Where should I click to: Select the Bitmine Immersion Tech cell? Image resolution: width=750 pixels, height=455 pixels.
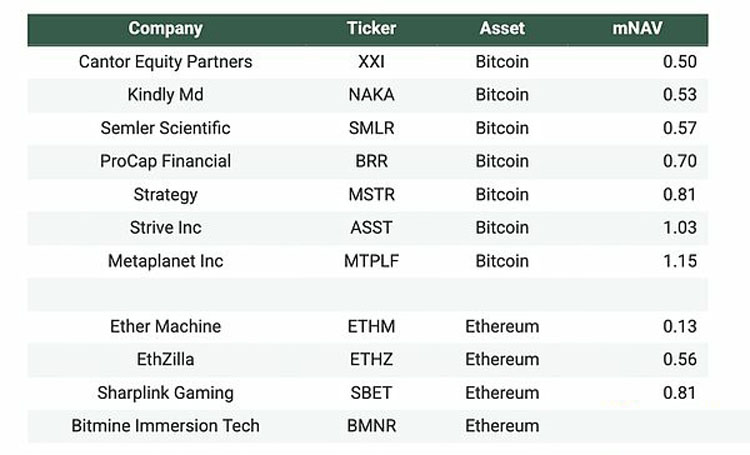pyautogui.click(x=165, y=425)
